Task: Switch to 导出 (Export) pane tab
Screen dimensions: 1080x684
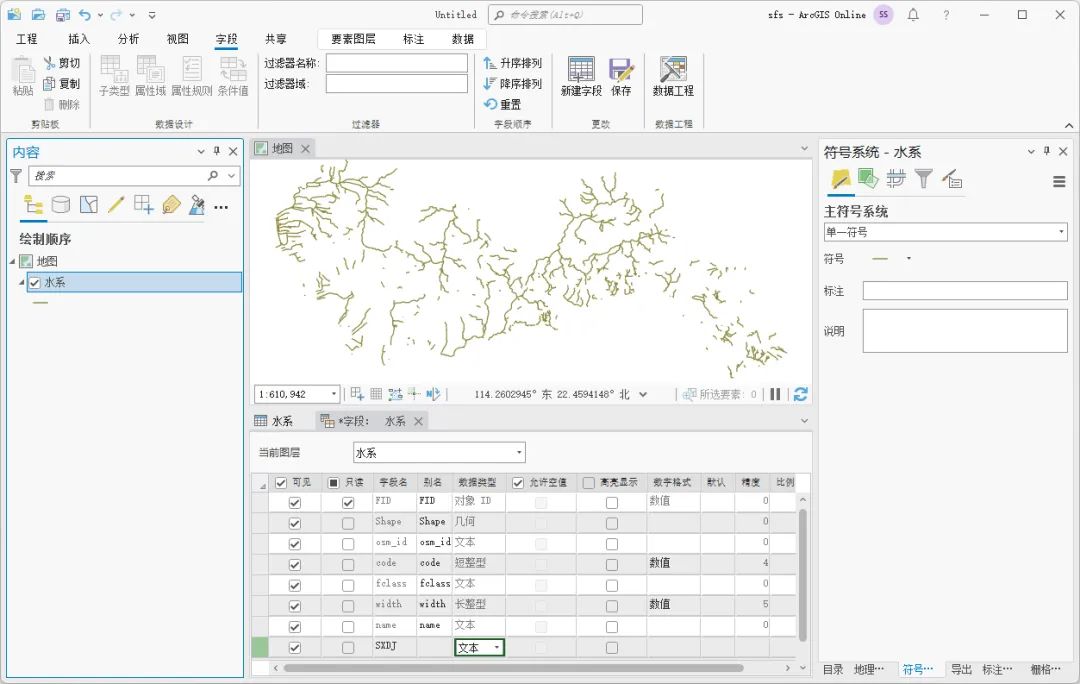Action: click(x=961, y=669)
